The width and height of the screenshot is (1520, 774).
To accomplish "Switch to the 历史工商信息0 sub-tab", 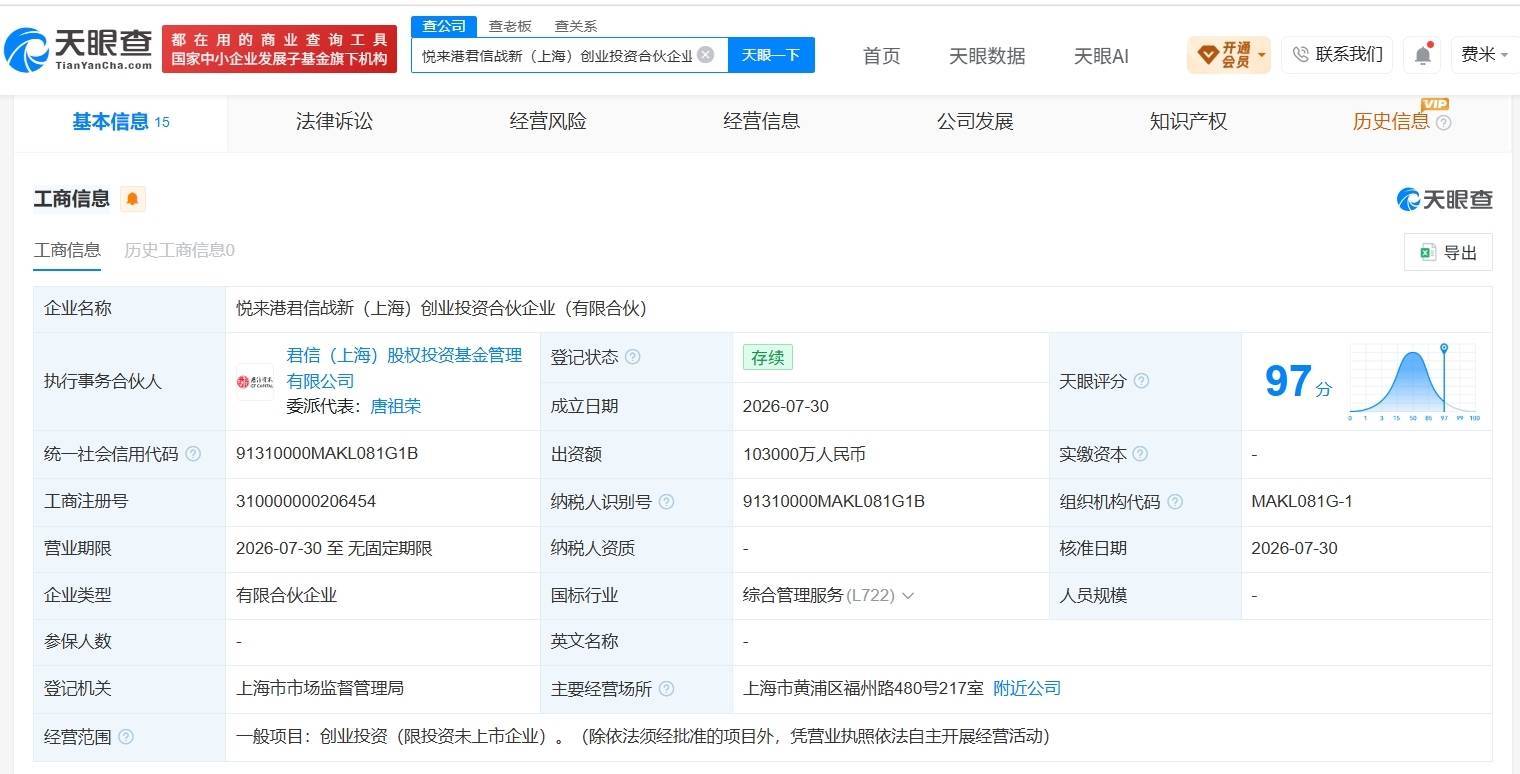I will (179, 250).
